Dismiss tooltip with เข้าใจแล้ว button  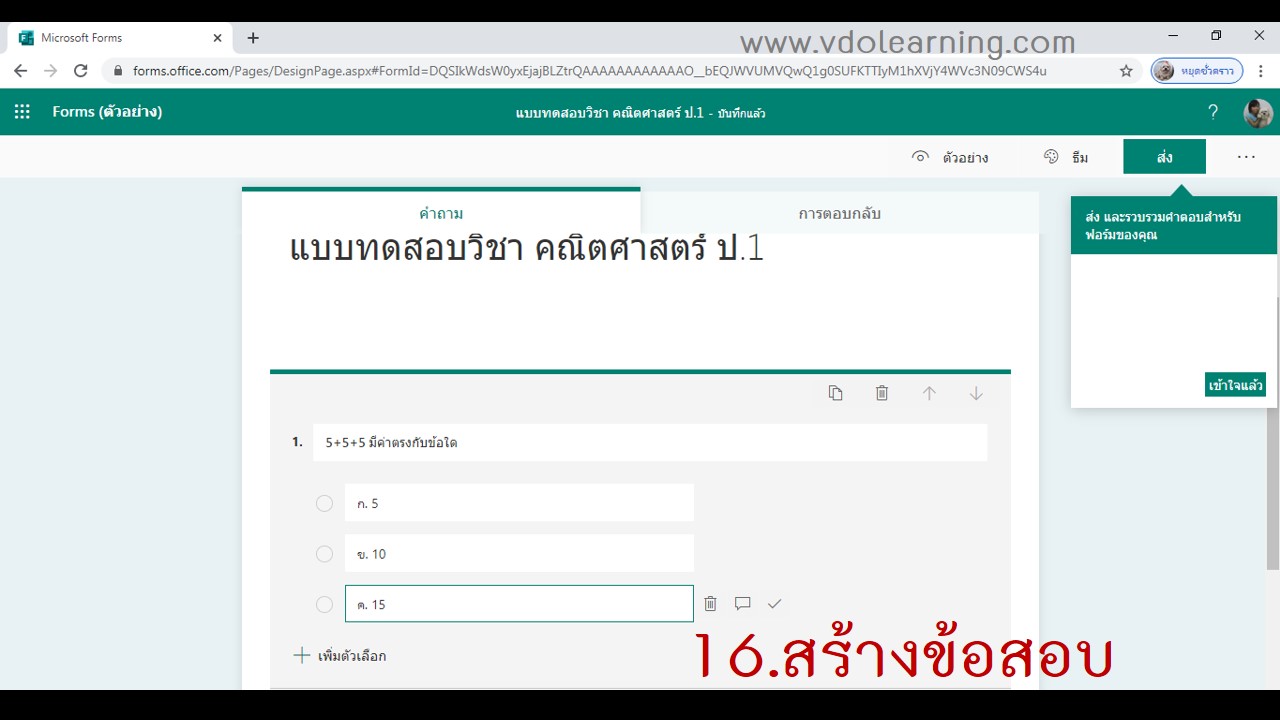[1235, 385]
